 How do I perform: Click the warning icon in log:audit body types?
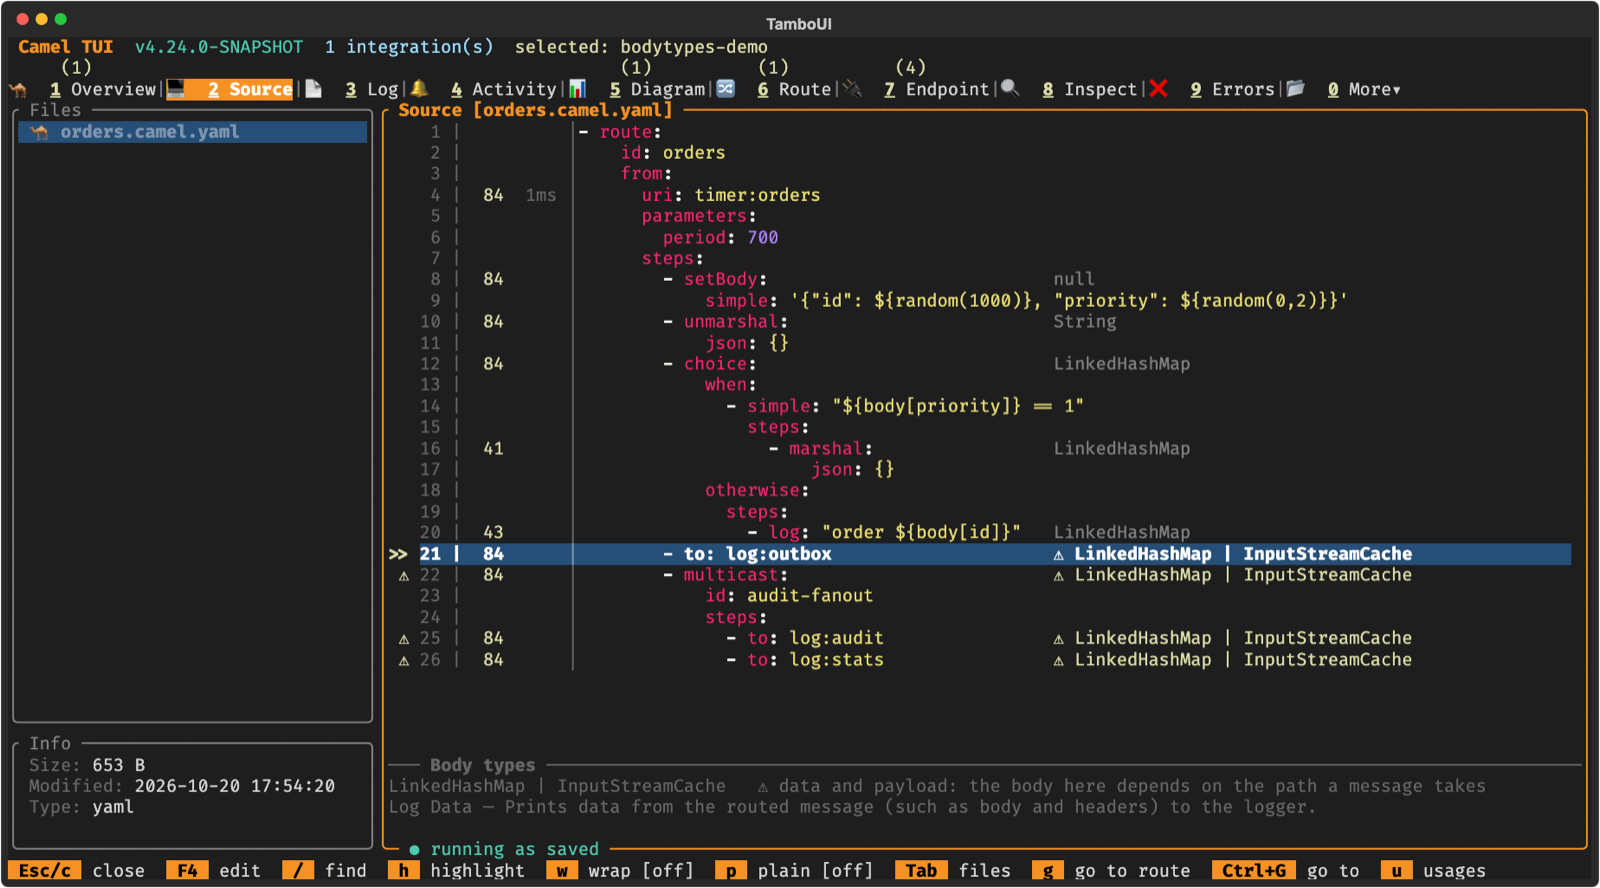point(1058,639)
